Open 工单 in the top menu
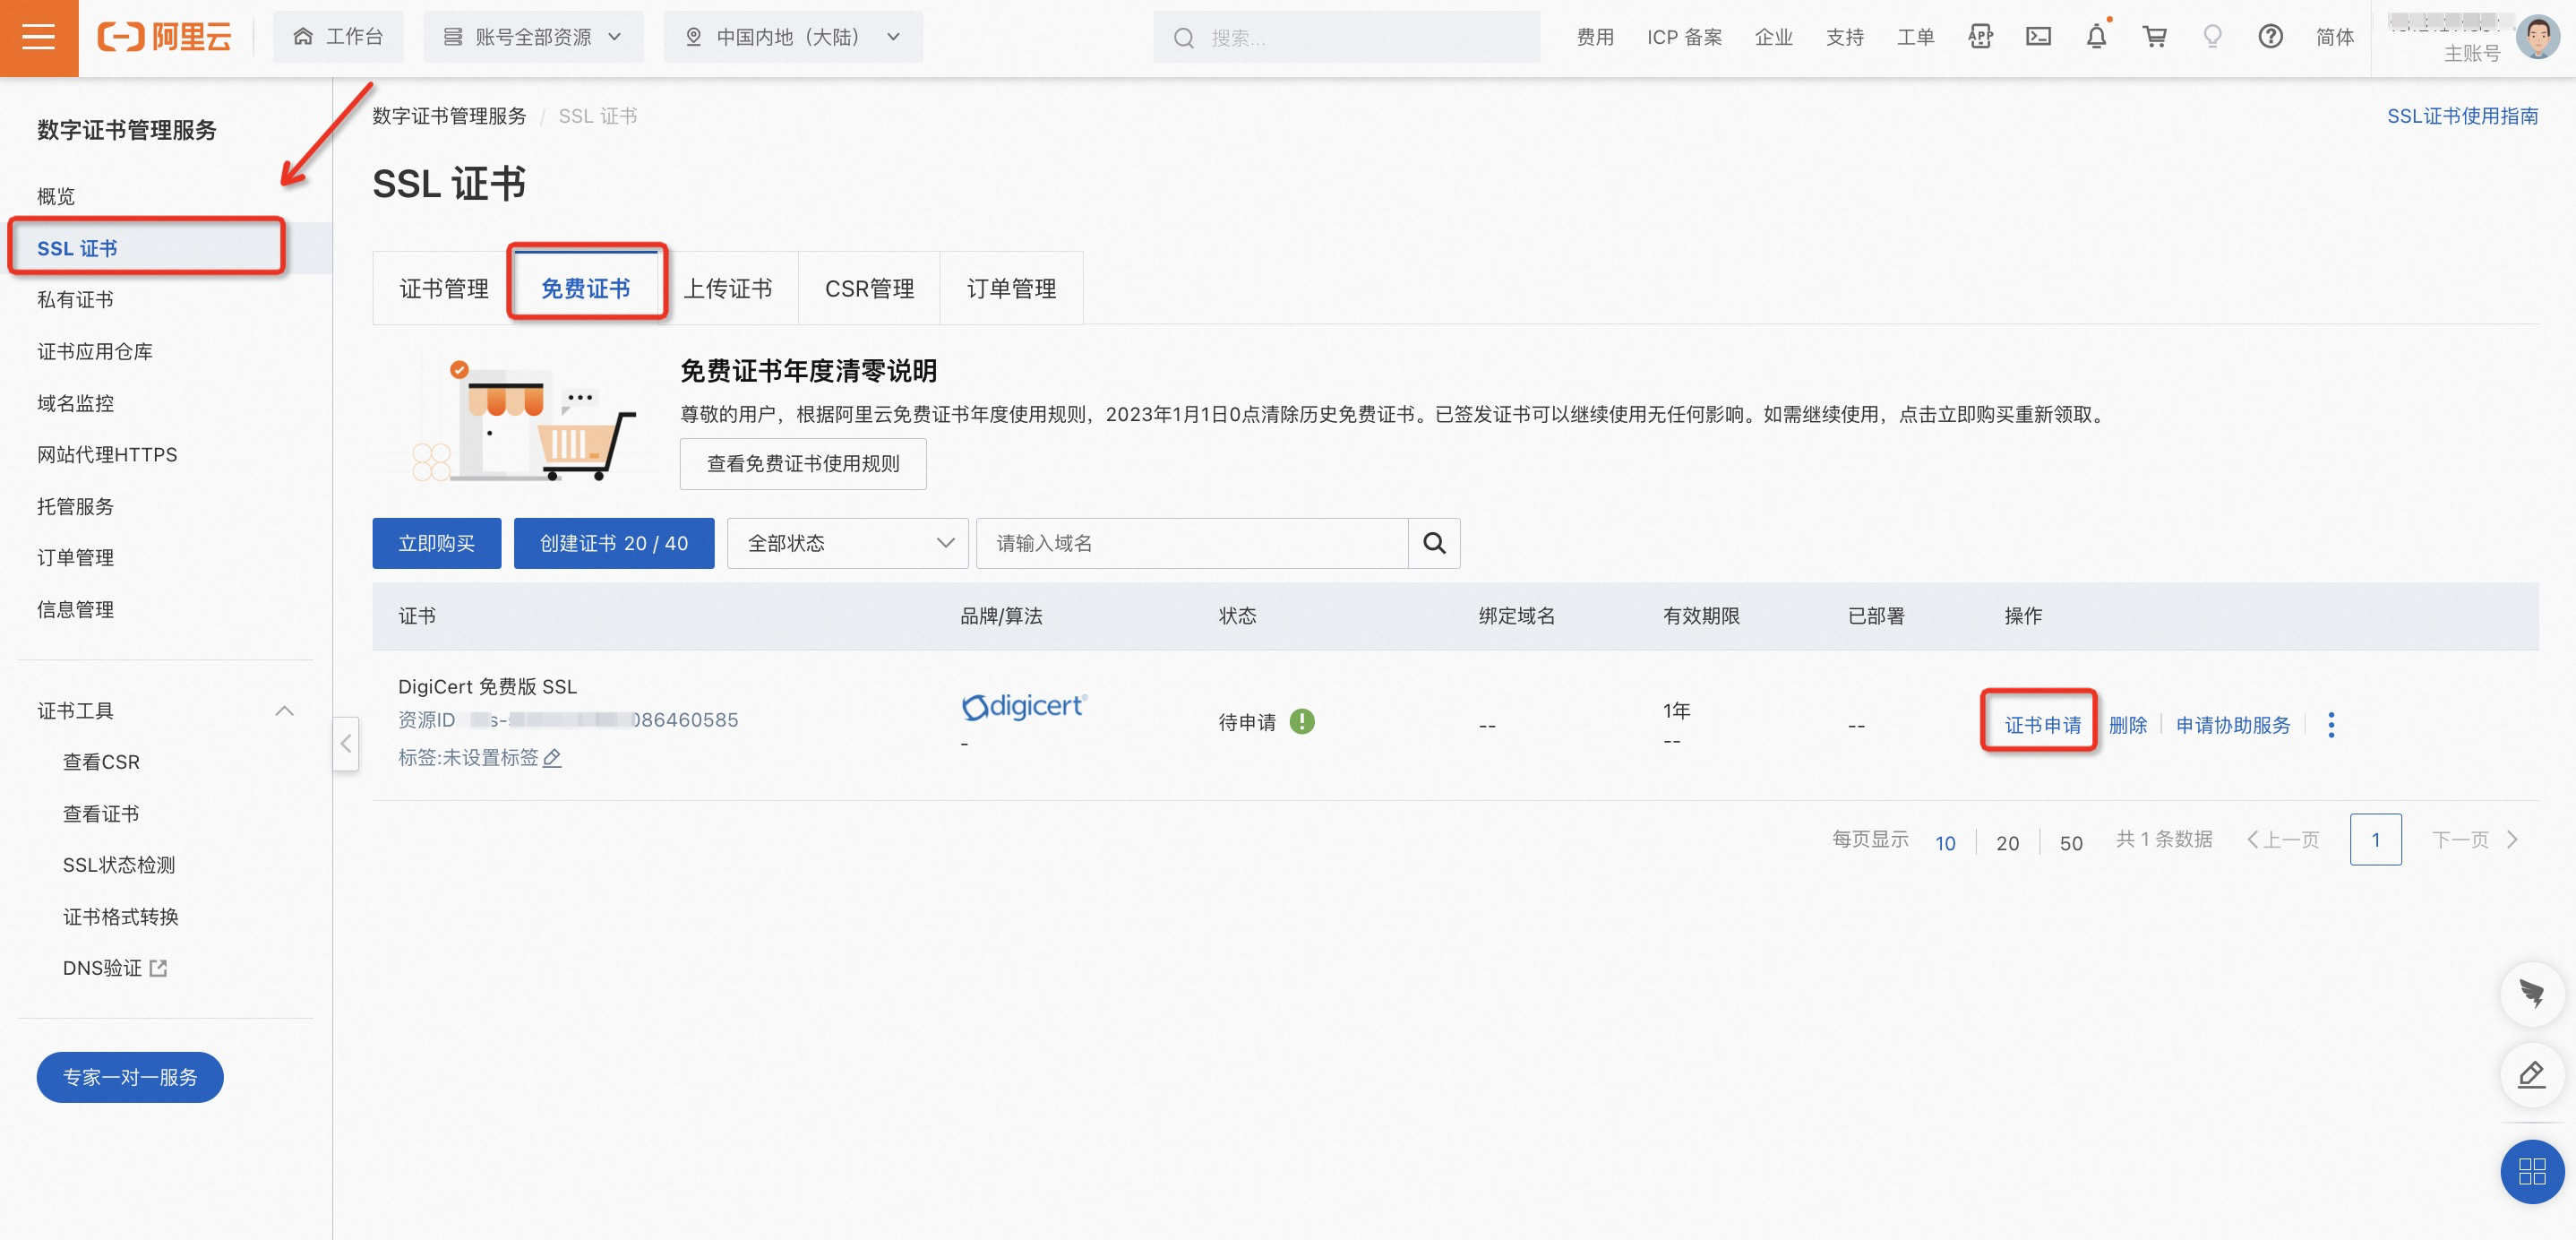This screenshot has width=2576, height=1240. [x=1915, y=37]
